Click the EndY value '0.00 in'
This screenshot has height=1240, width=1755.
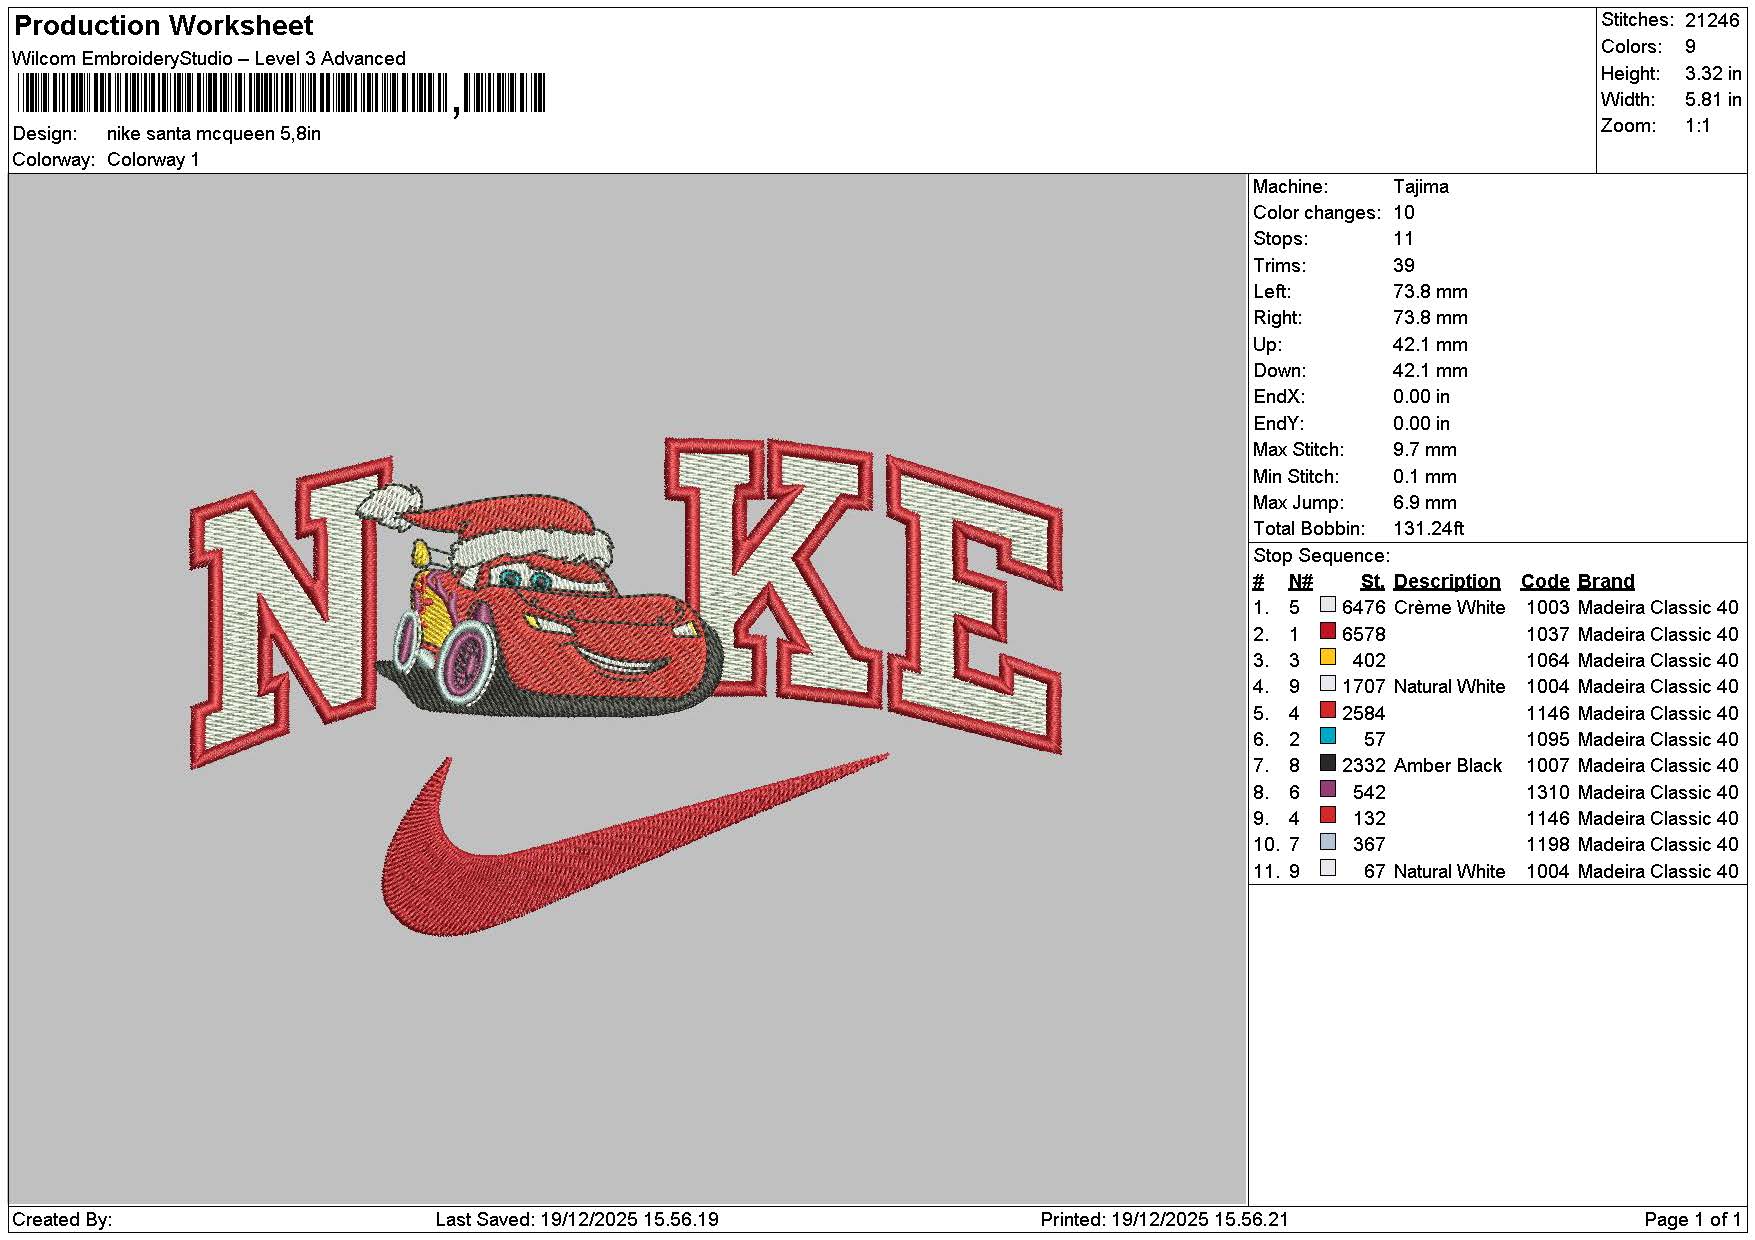pyautogui.click(x=1421, y=424)
